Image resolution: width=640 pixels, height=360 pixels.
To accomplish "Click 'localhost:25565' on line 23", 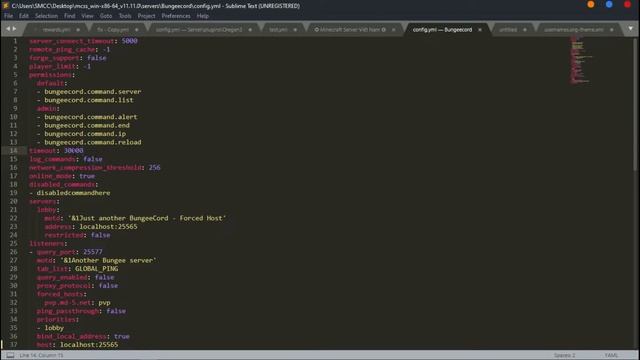I will coord(108,227).
